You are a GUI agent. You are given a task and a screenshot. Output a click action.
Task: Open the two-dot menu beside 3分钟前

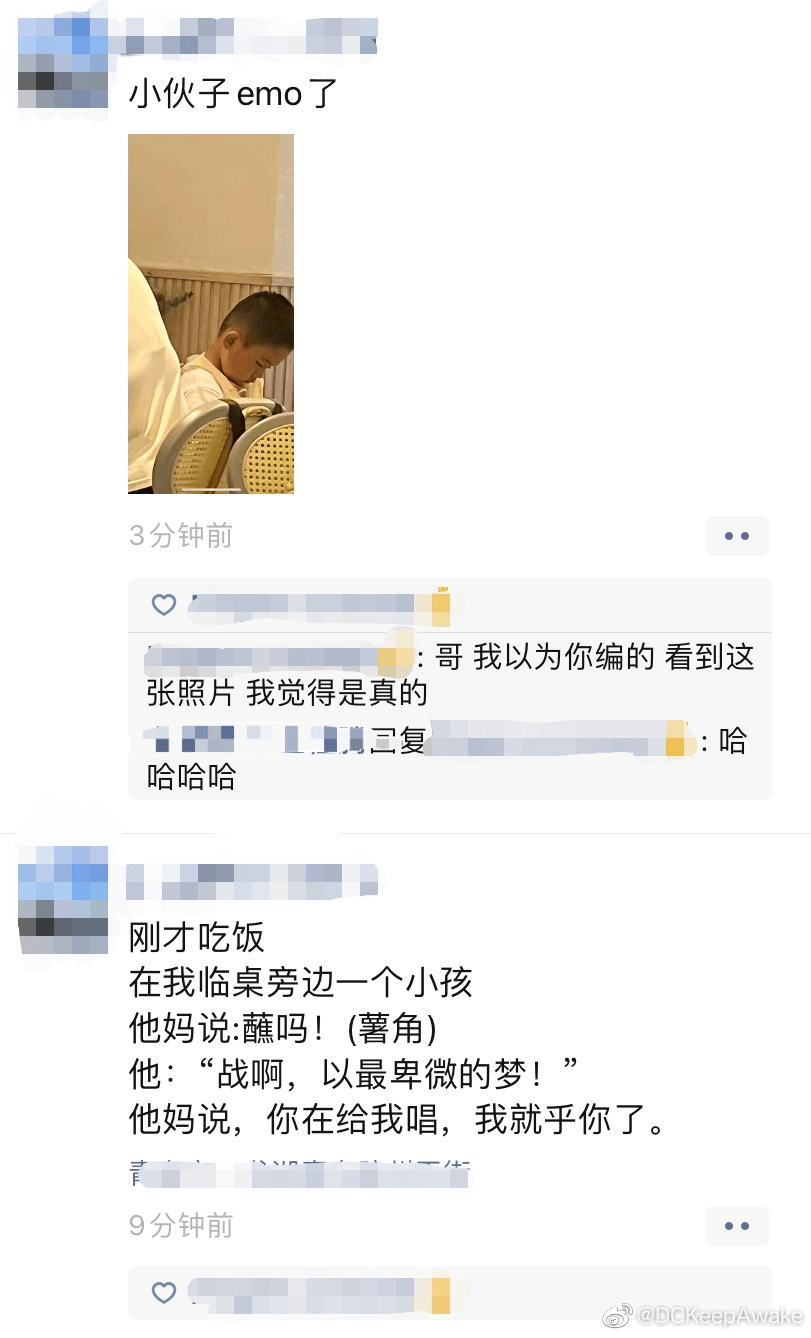(x=737, y=536)
